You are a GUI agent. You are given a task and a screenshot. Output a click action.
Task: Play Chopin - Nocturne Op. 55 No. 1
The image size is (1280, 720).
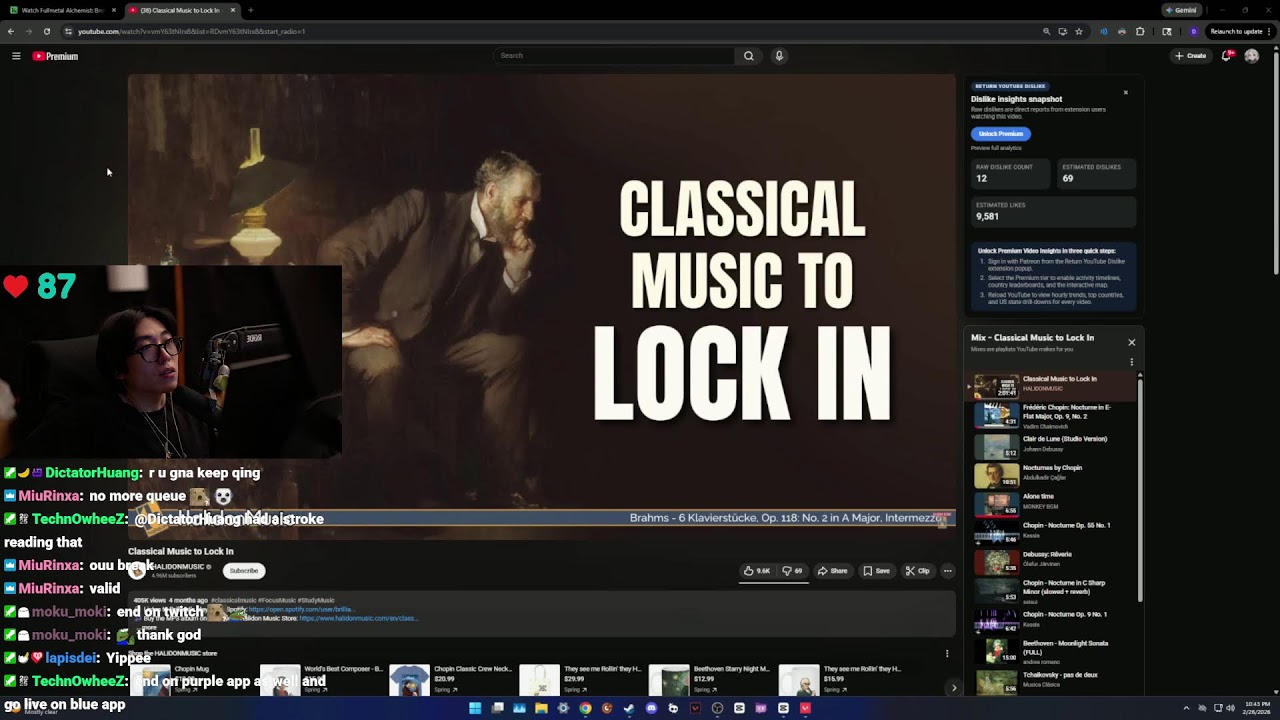coord(1054,532)
